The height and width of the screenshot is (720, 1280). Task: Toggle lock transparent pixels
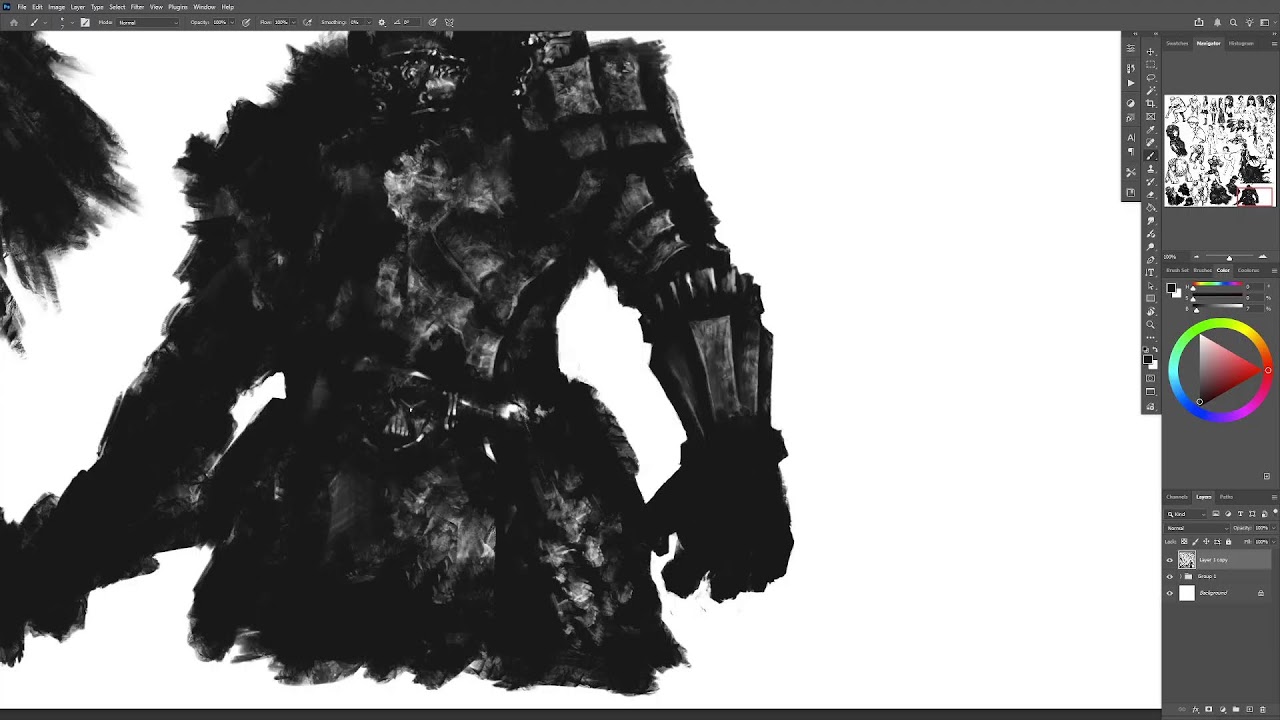(x=1184, y=541)
